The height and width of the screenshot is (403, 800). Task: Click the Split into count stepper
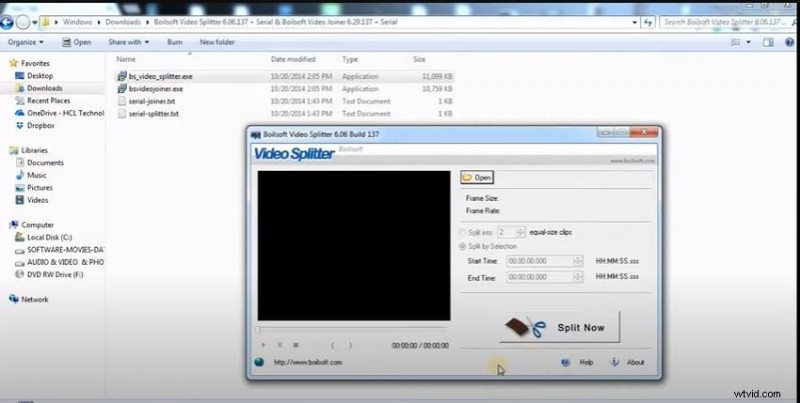(520, 232)
